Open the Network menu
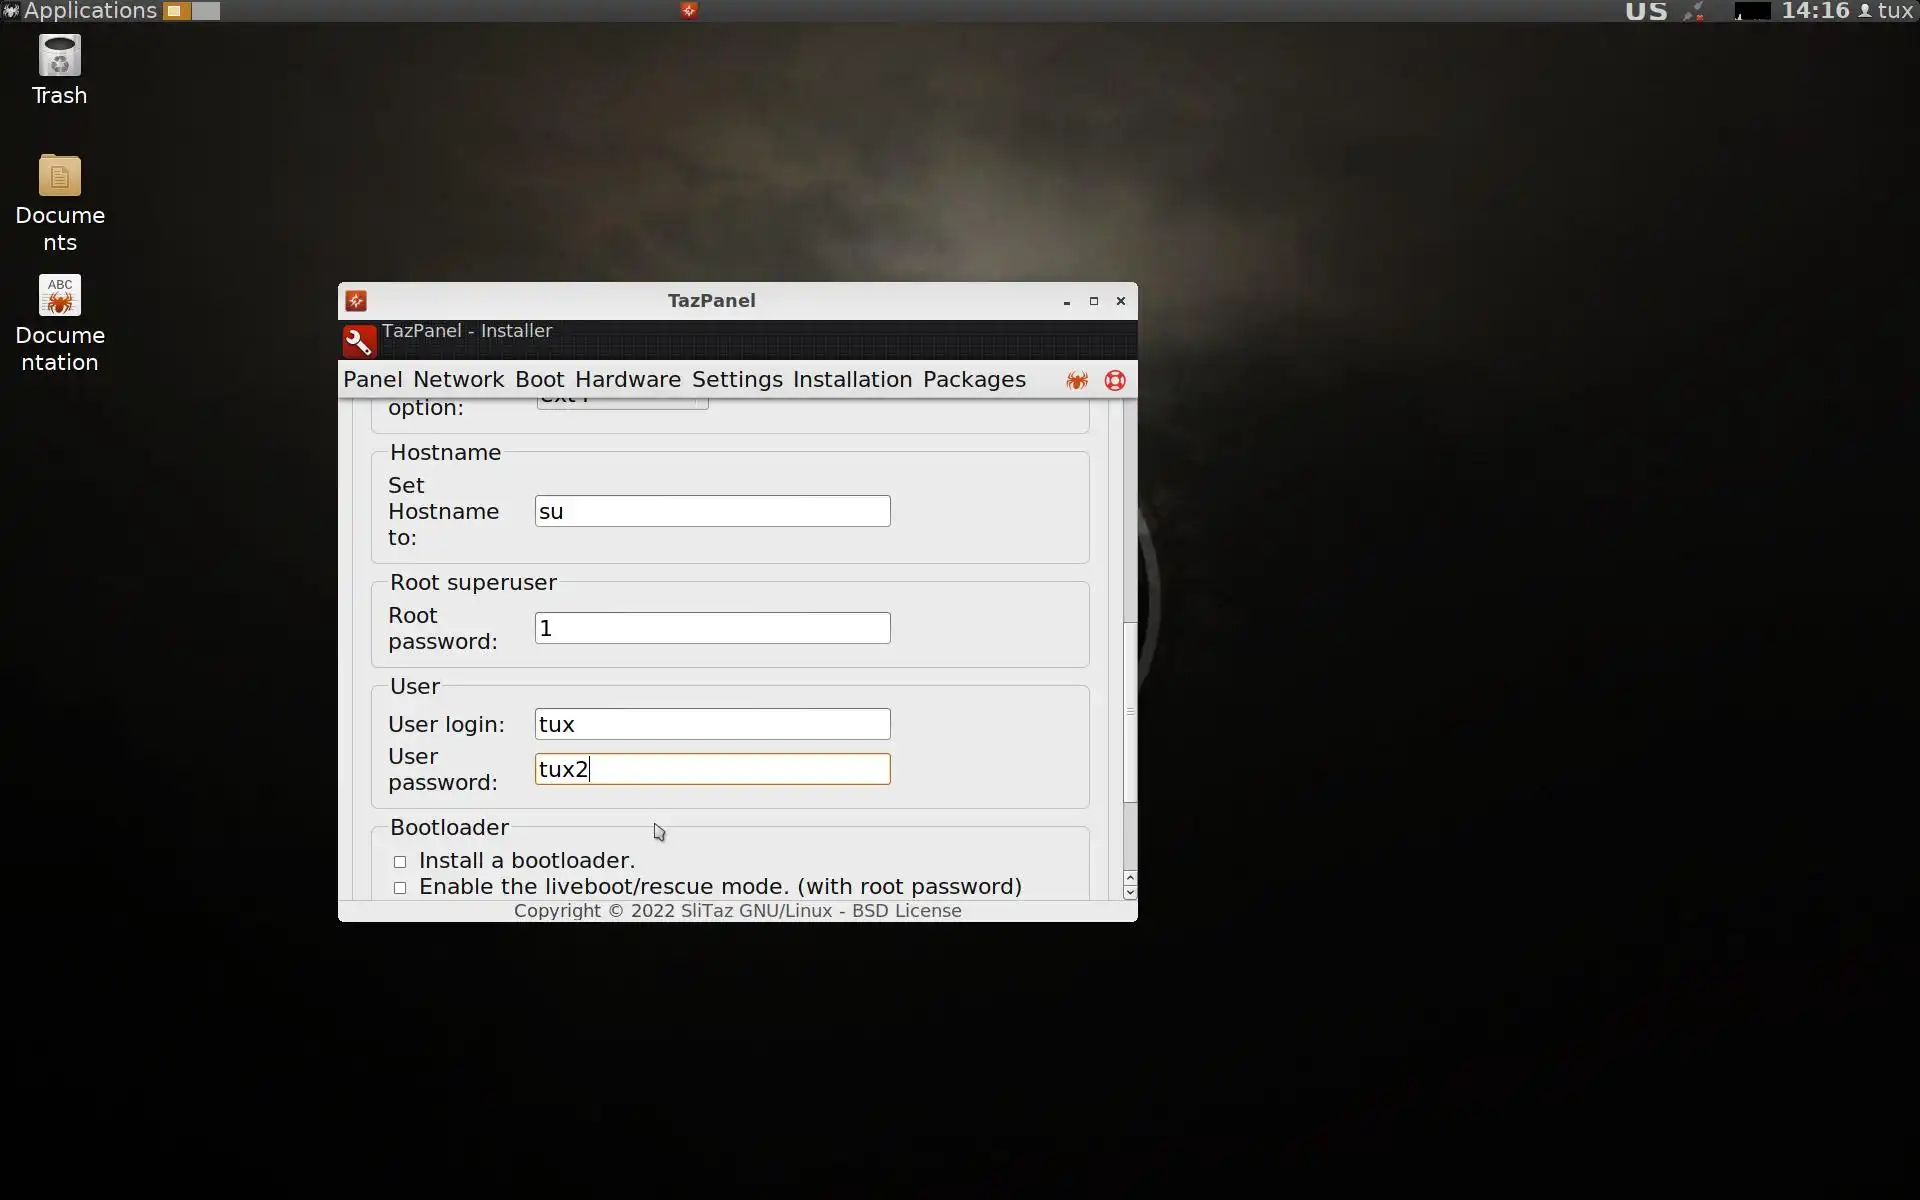The height and width of the screenshot is (1200, 1920). [458, 380]
